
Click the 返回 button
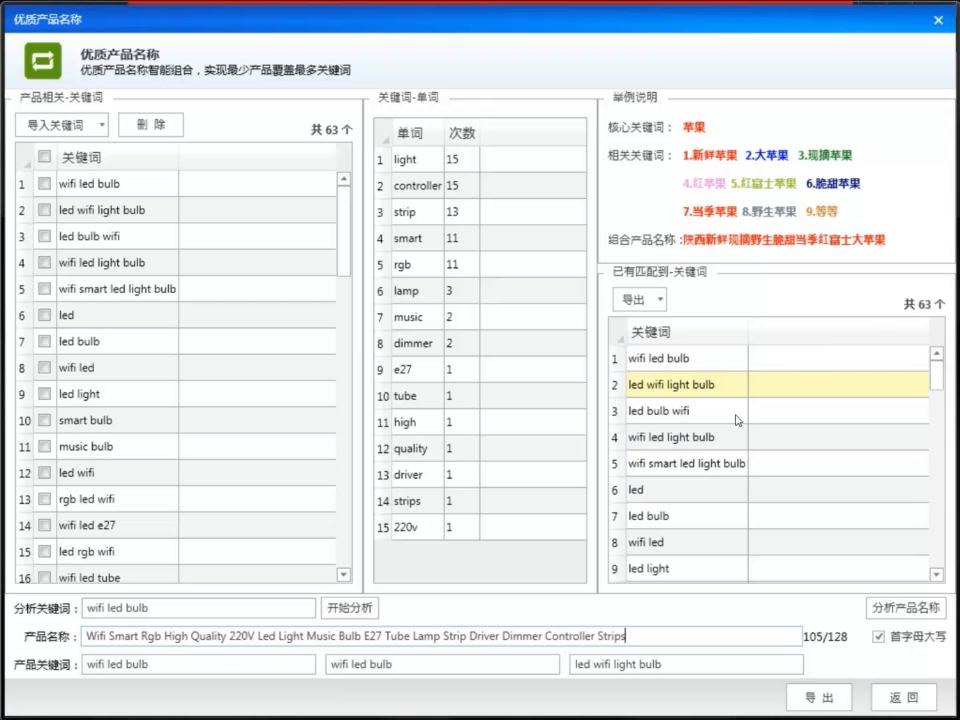904,697
